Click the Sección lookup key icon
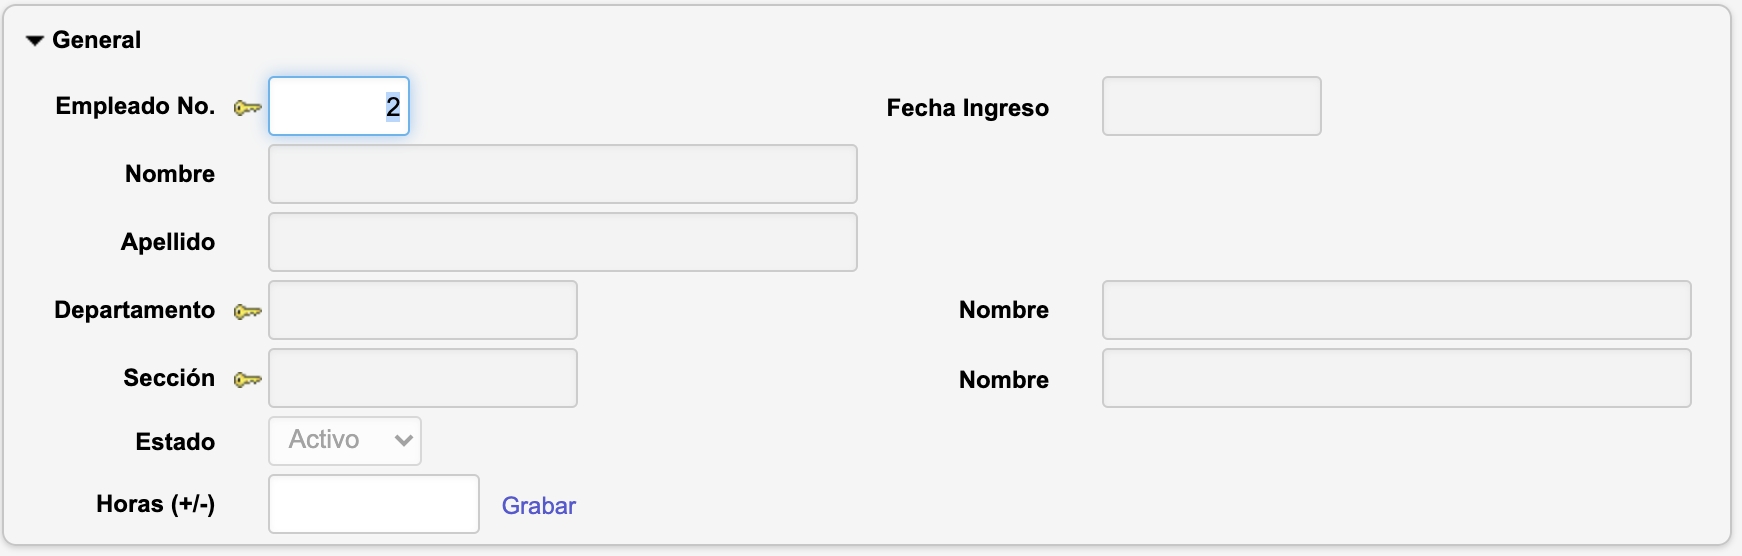Screen dimensions: 1742x556 247,380
